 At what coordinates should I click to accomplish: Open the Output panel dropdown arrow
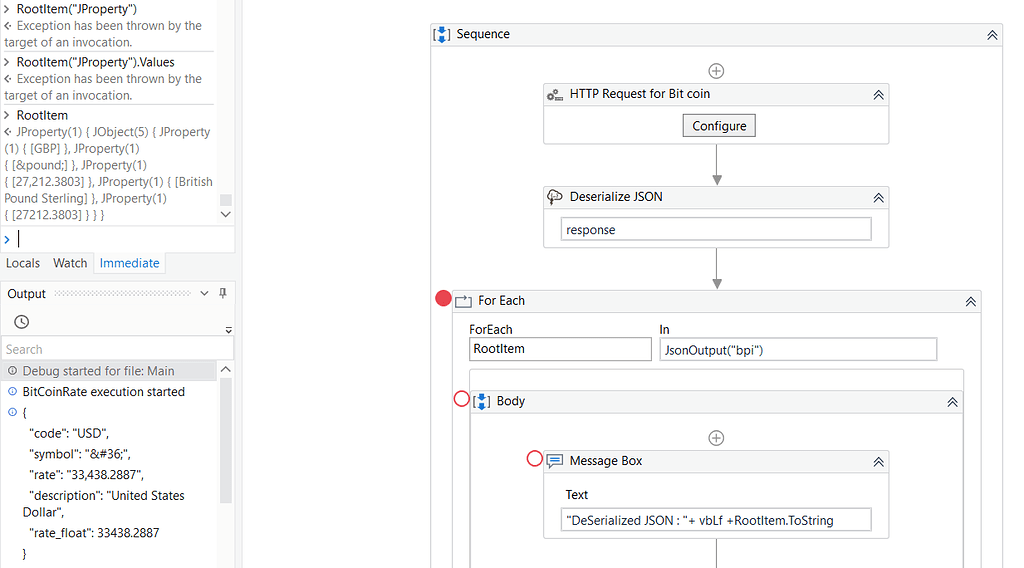tap(205, 294)
